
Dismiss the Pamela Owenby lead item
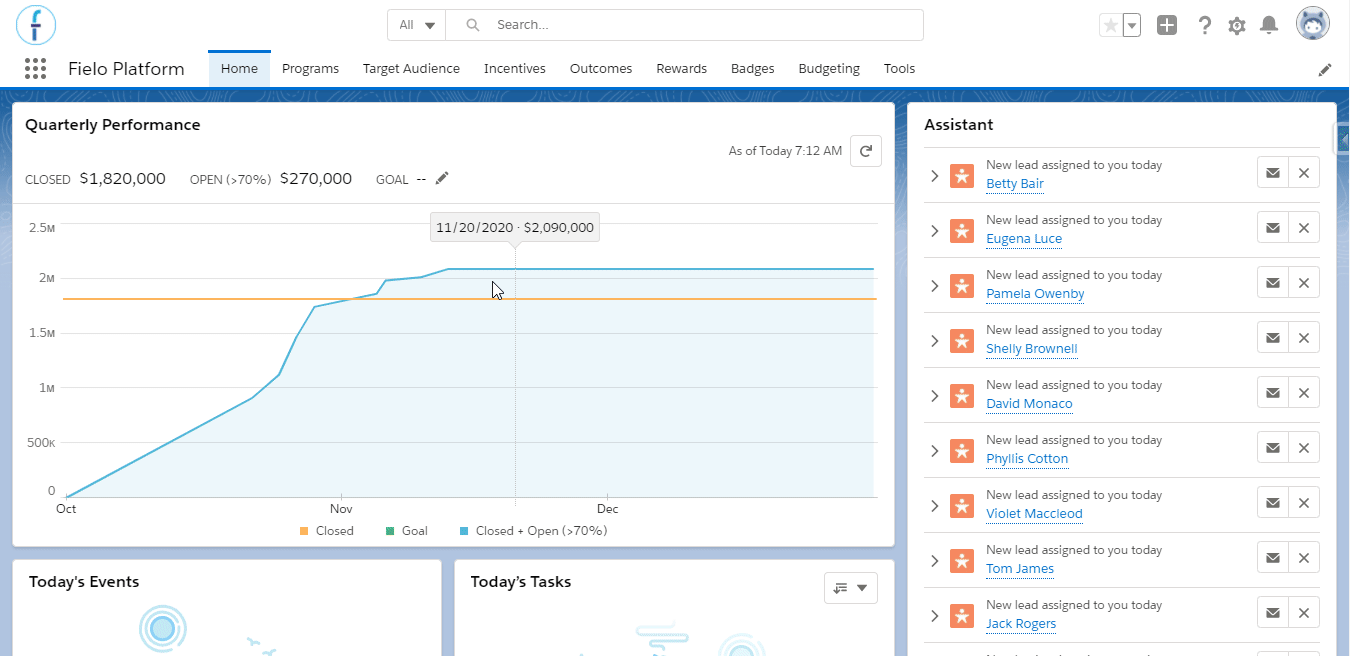(x=1304, y=283)
